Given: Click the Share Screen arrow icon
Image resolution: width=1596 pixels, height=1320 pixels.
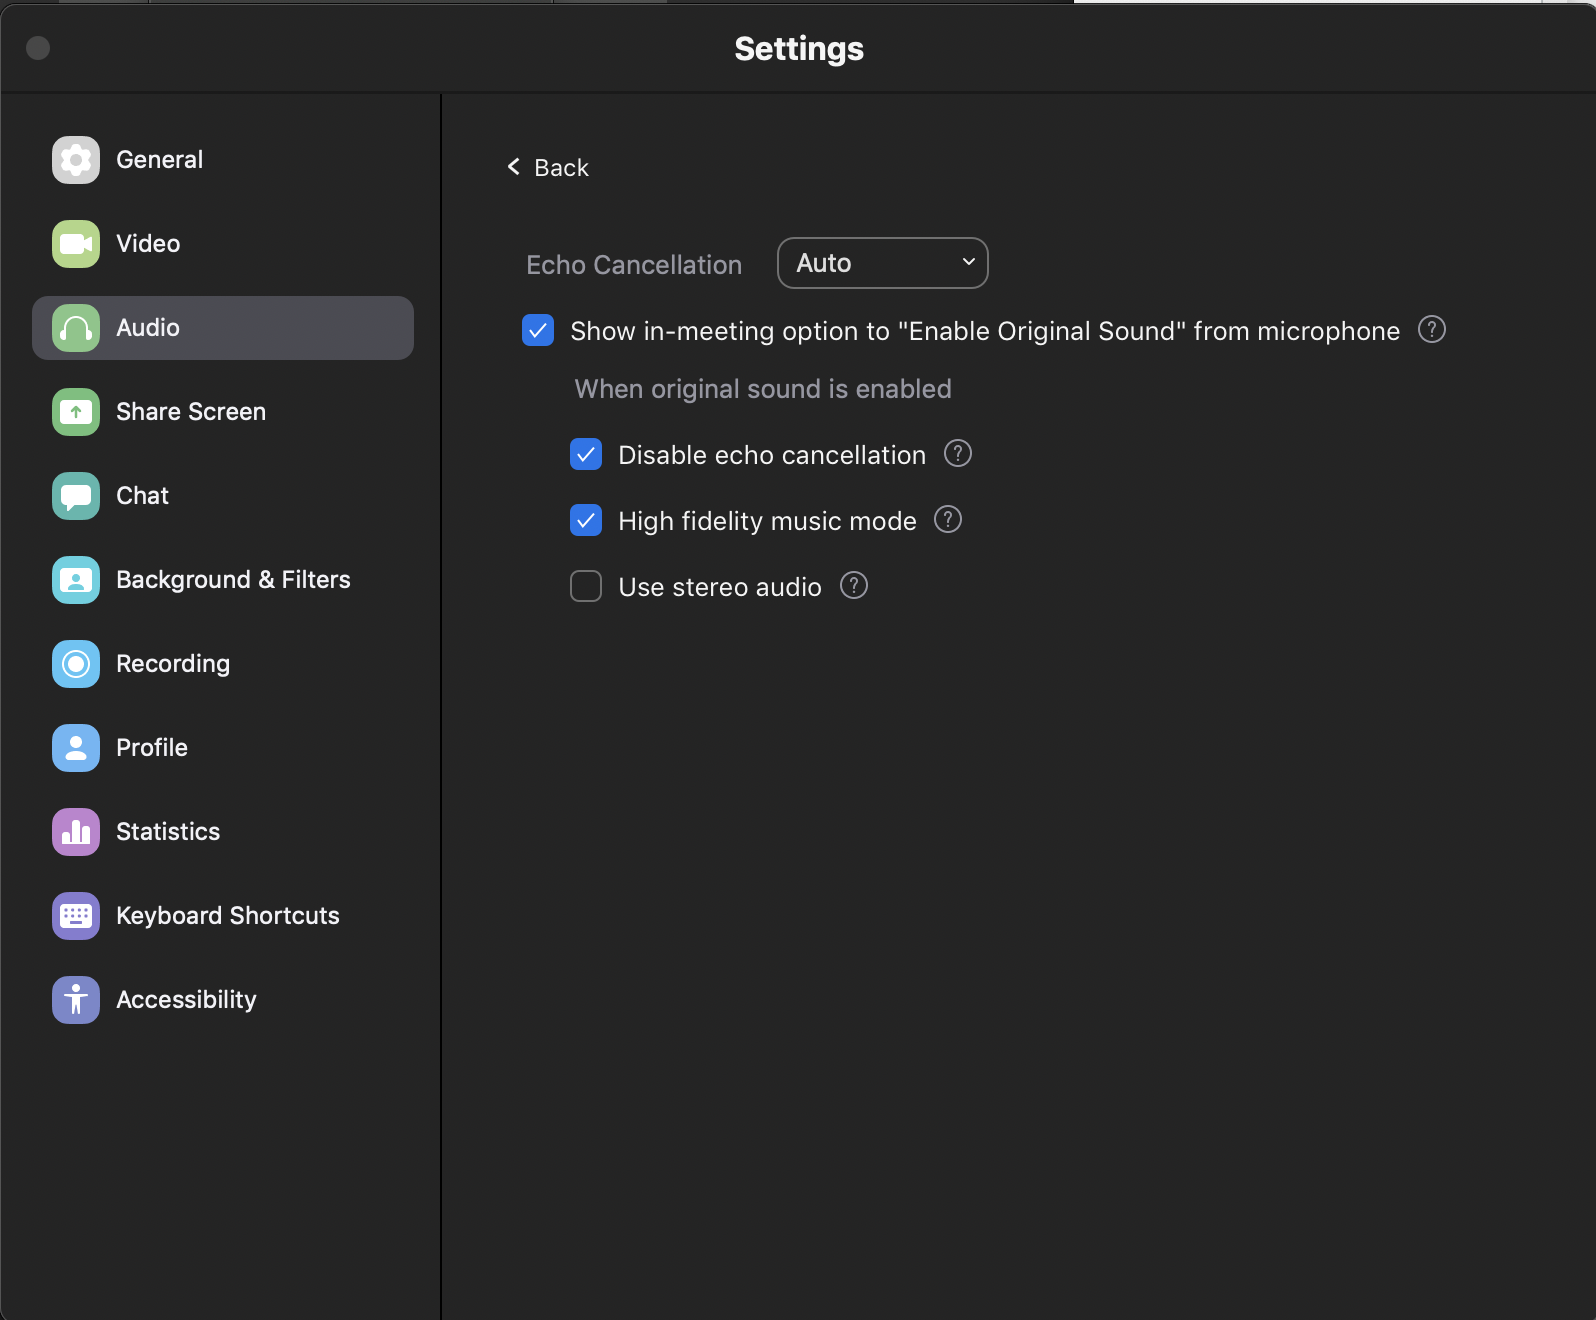Looking at the screenshot, I should point(76,412).
